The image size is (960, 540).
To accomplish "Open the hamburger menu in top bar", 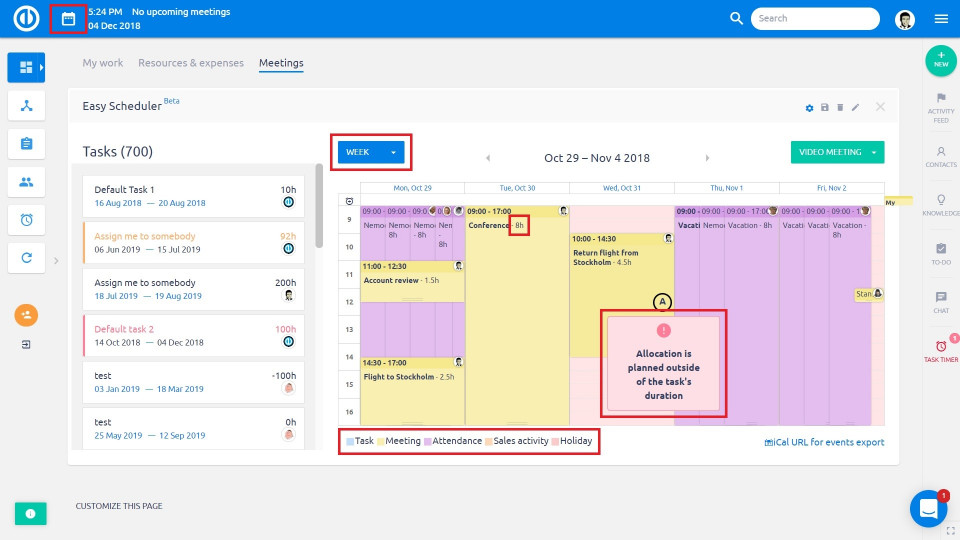I will 941,19.
